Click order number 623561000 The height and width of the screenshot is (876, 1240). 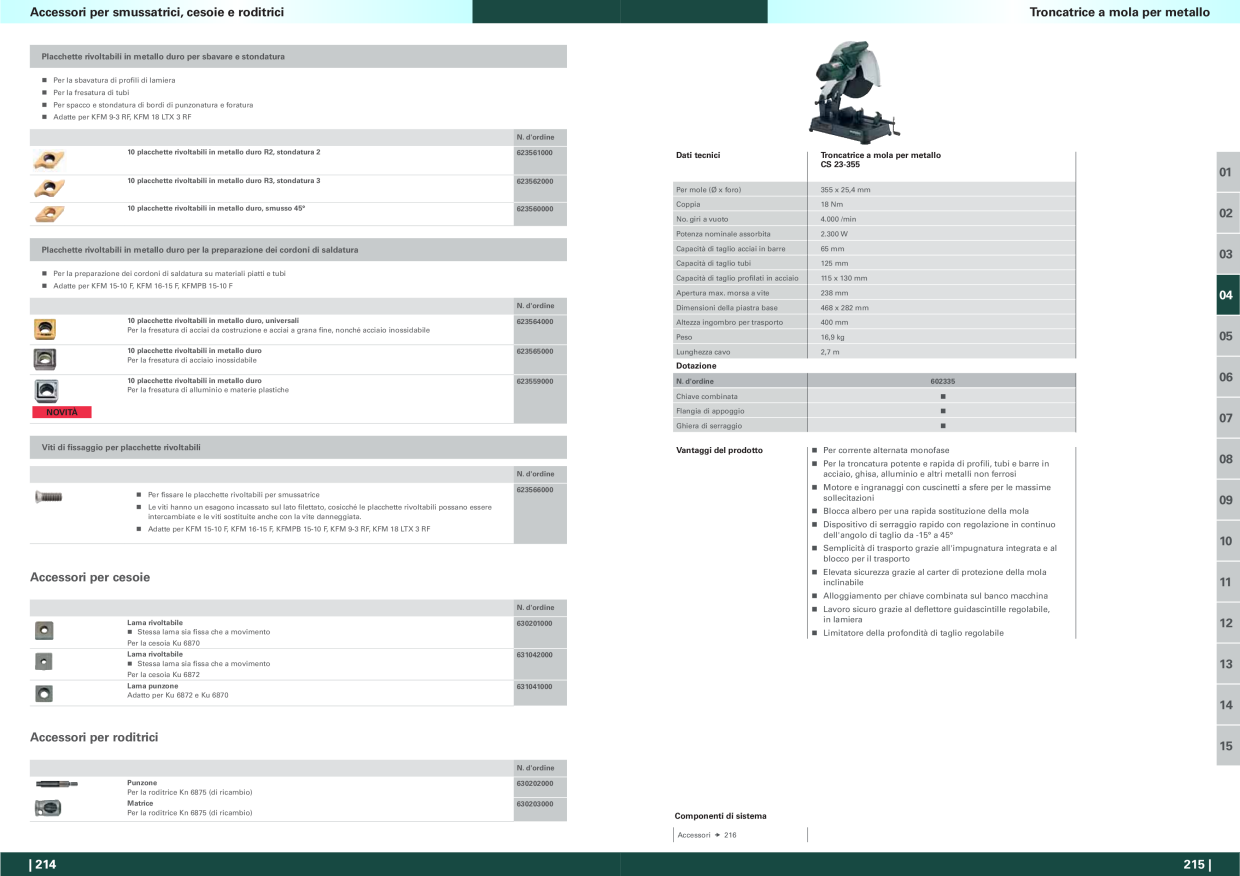coord(534,152)
